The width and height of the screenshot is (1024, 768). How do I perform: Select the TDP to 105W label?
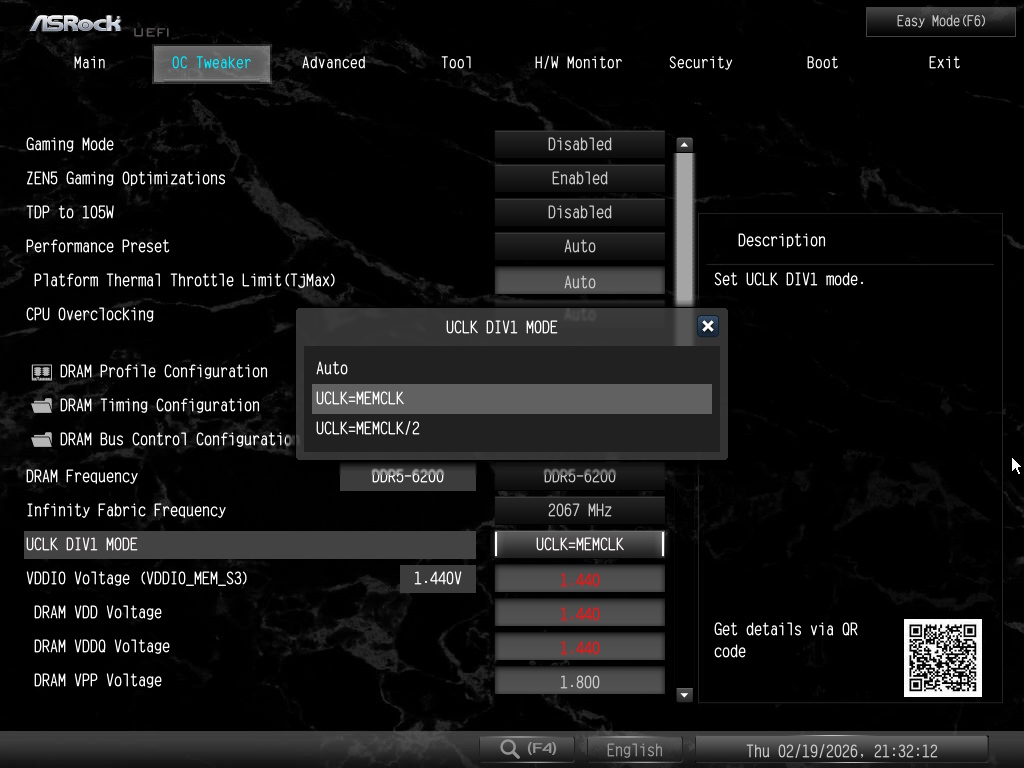point(70,212)
